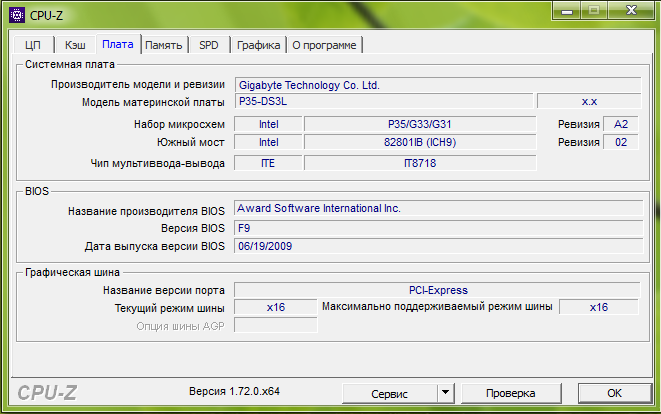Open the Кэш tab
The height and width of the screenshot is (414, 661).
click(x=75, y=45)
